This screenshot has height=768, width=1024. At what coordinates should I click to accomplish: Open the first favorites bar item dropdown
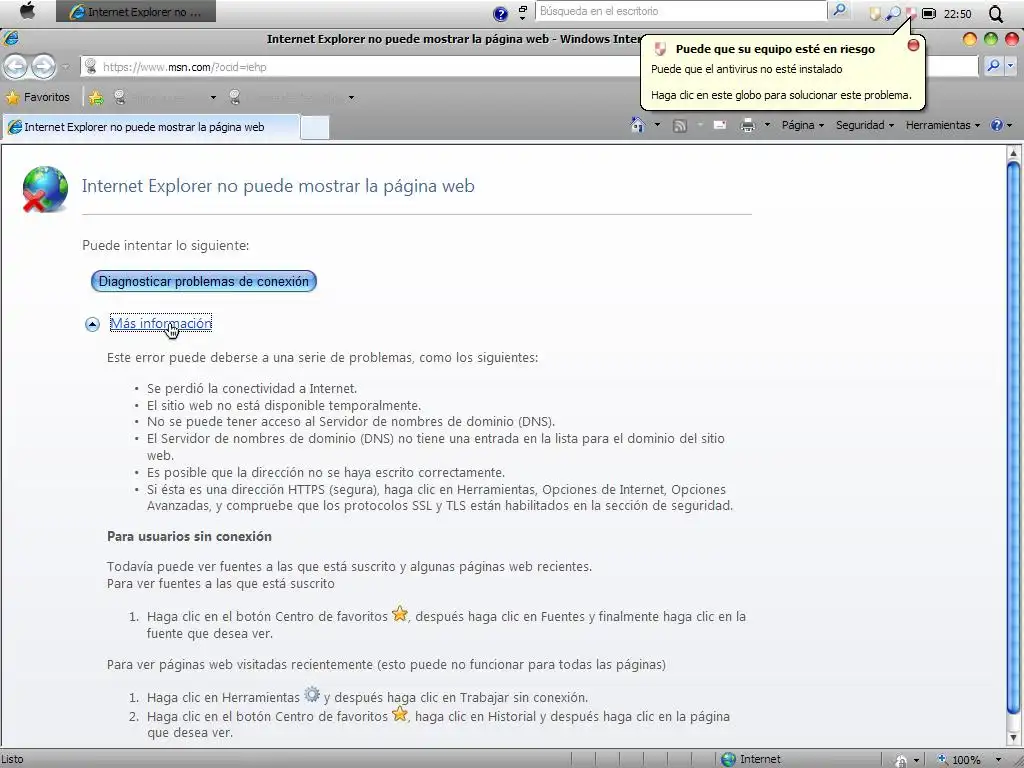click(x=213, y=98)
